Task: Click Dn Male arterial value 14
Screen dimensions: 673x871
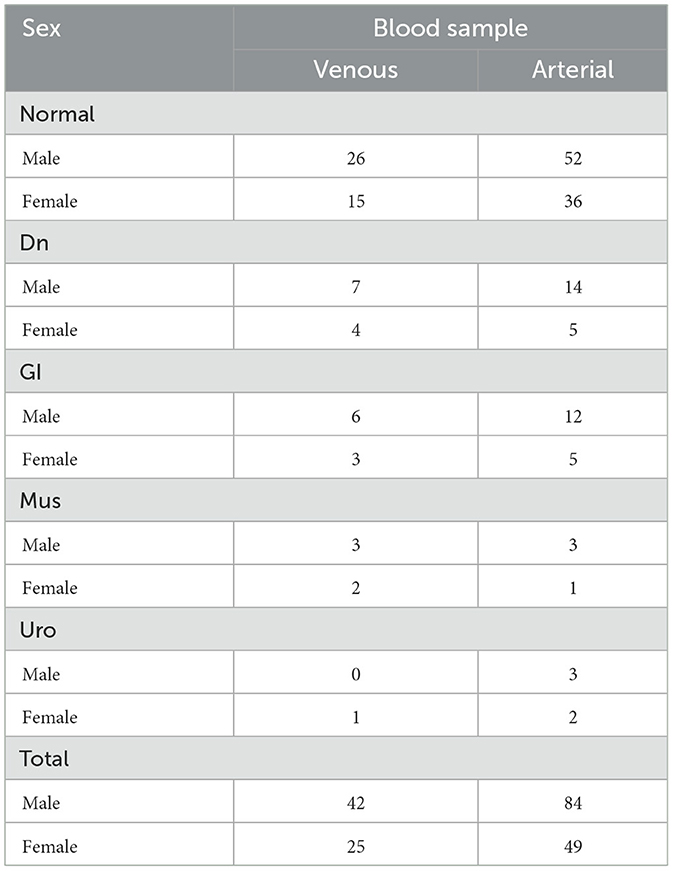Action: tap(573, 287)
